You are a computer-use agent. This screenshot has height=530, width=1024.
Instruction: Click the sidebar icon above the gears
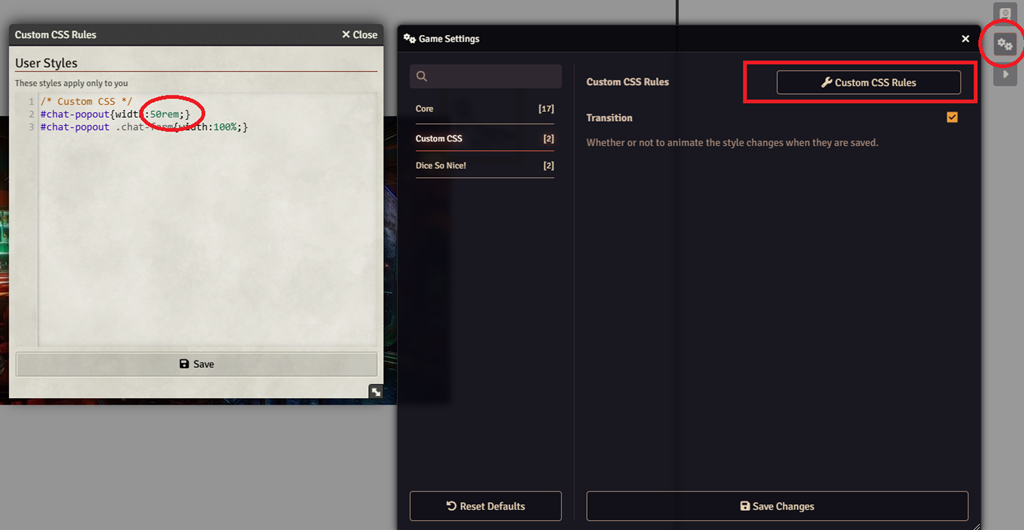click(1005, 13)
